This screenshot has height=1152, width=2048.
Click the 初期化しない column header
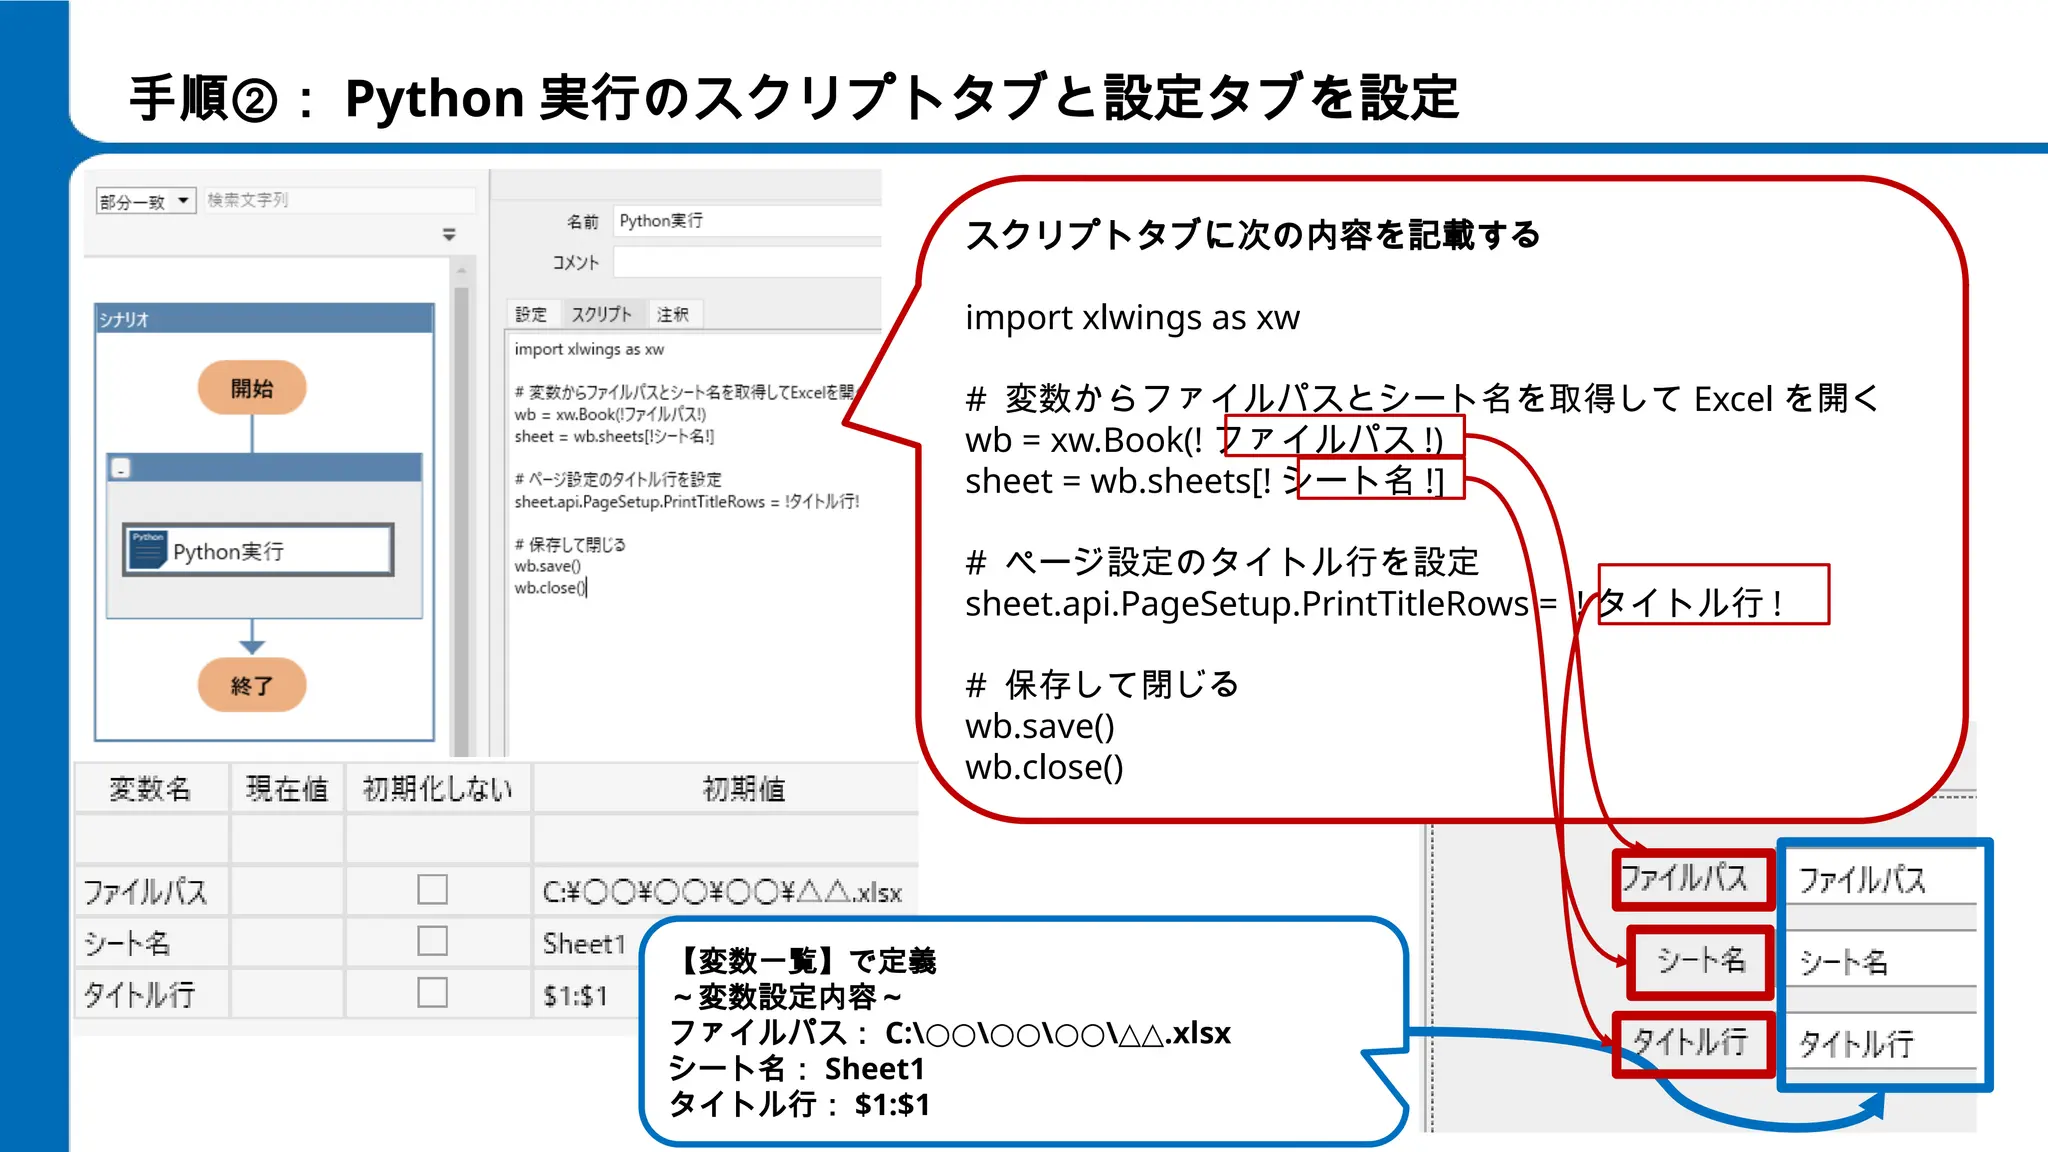(438, 788)
